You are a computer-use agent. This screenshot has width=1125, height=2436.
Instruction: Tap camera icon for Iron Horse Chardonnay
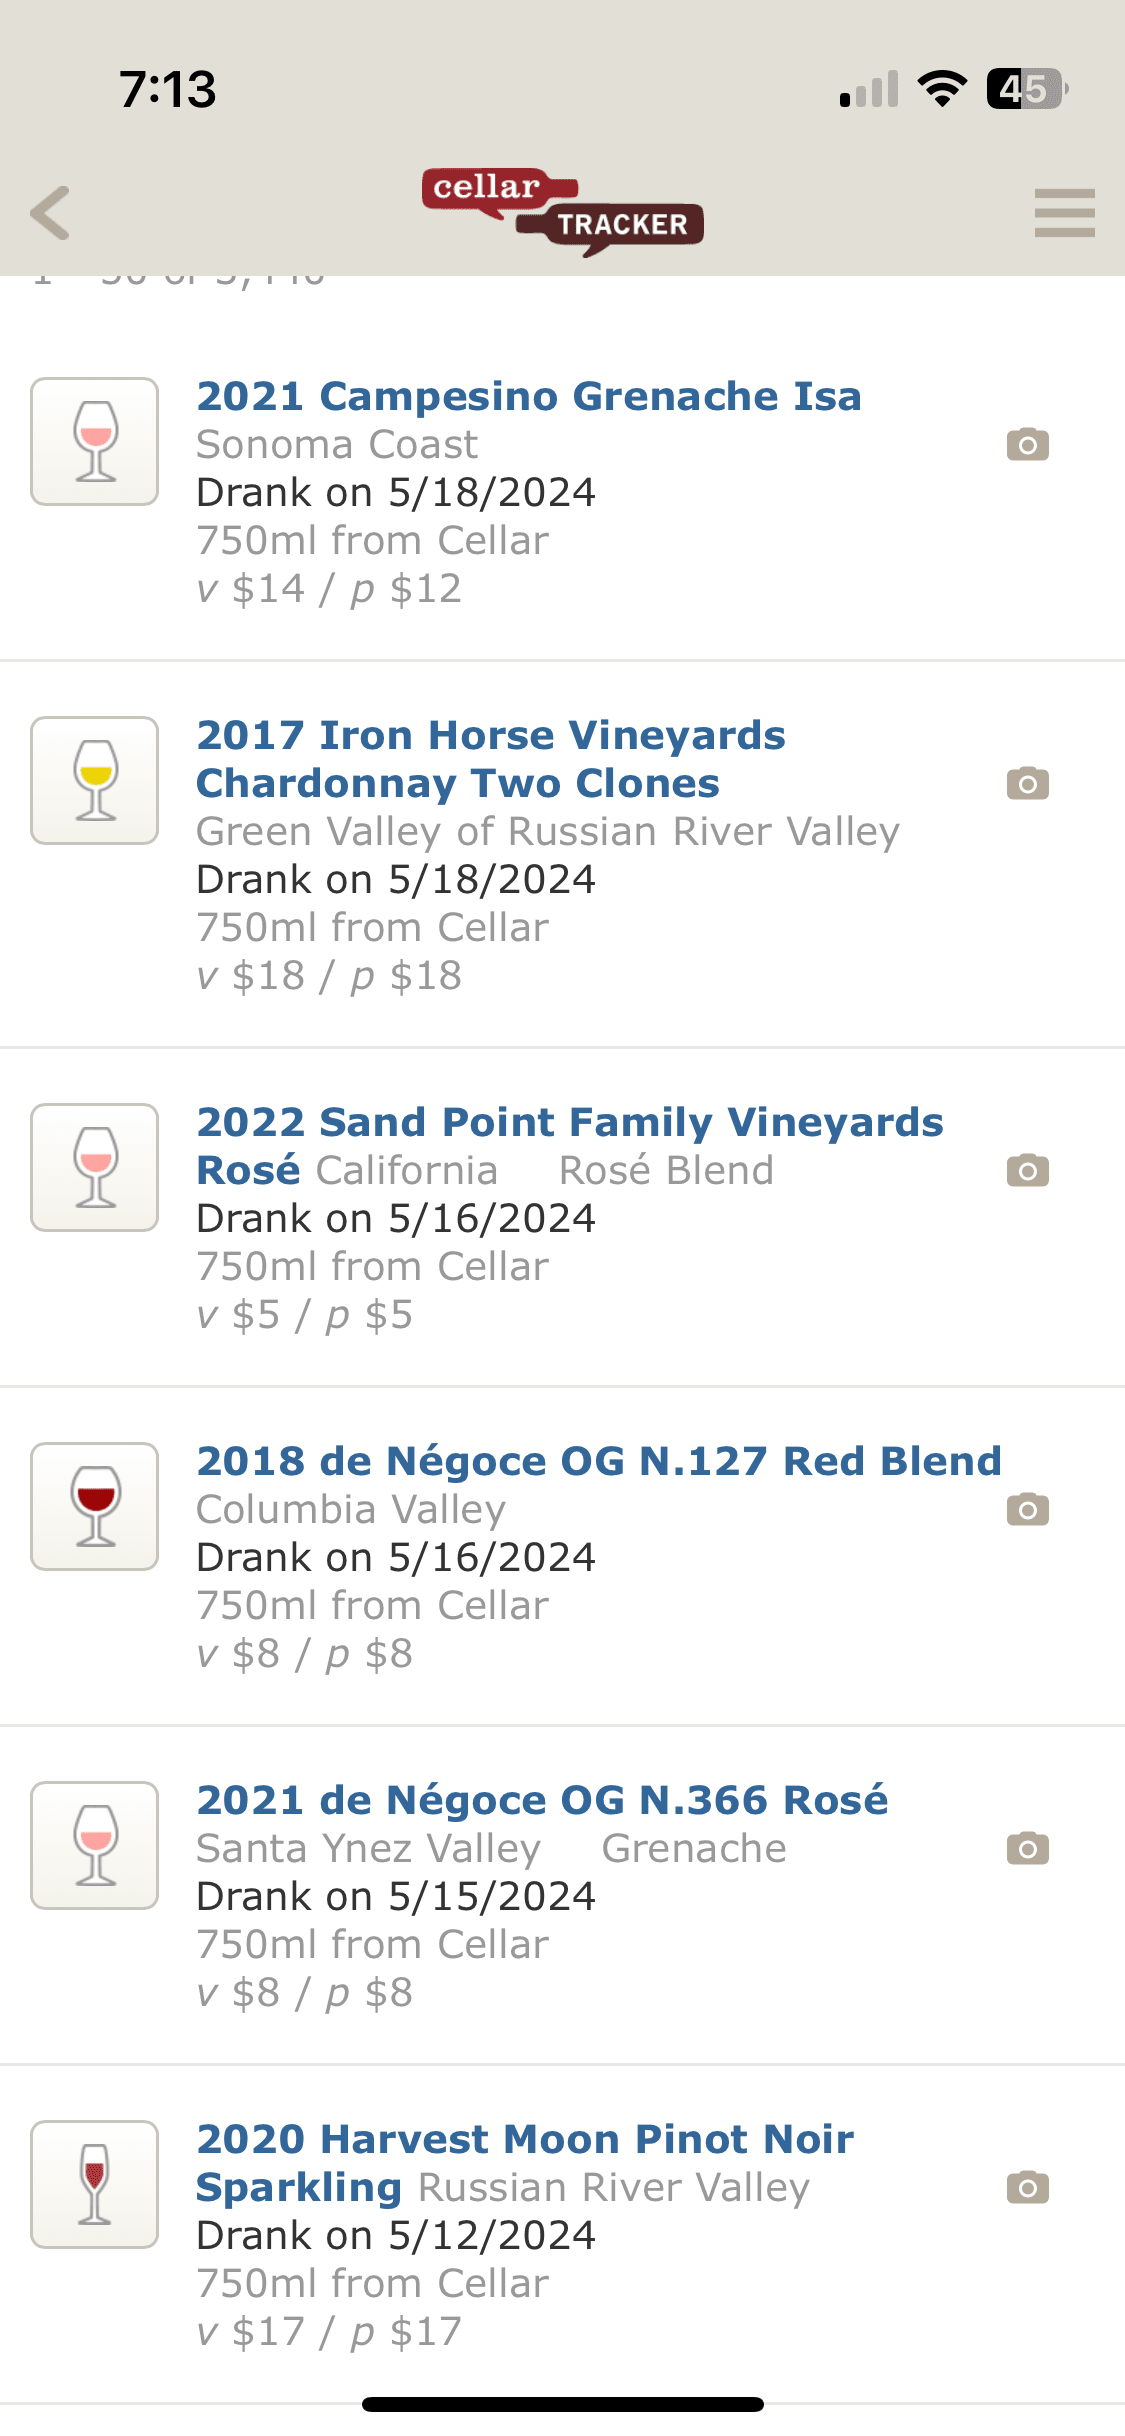coord(1027,783)
